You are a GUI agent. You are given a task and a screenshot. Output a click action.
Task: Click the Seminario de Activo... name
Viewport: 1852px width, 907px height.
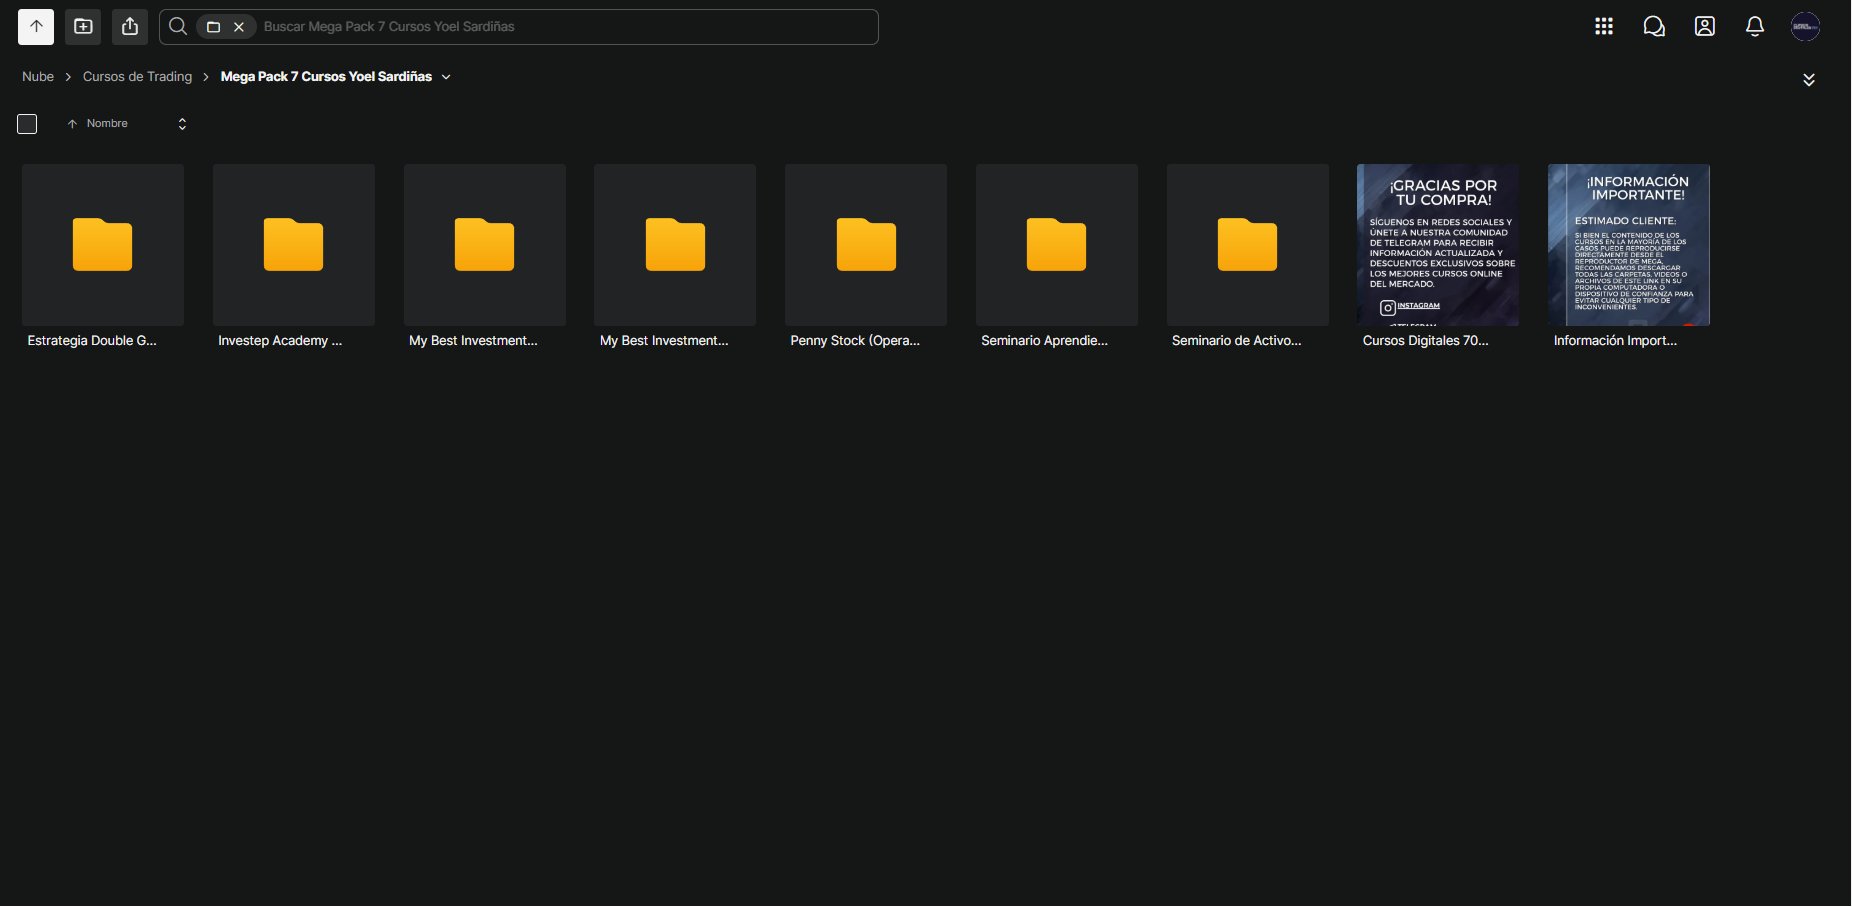point(1237,341)
